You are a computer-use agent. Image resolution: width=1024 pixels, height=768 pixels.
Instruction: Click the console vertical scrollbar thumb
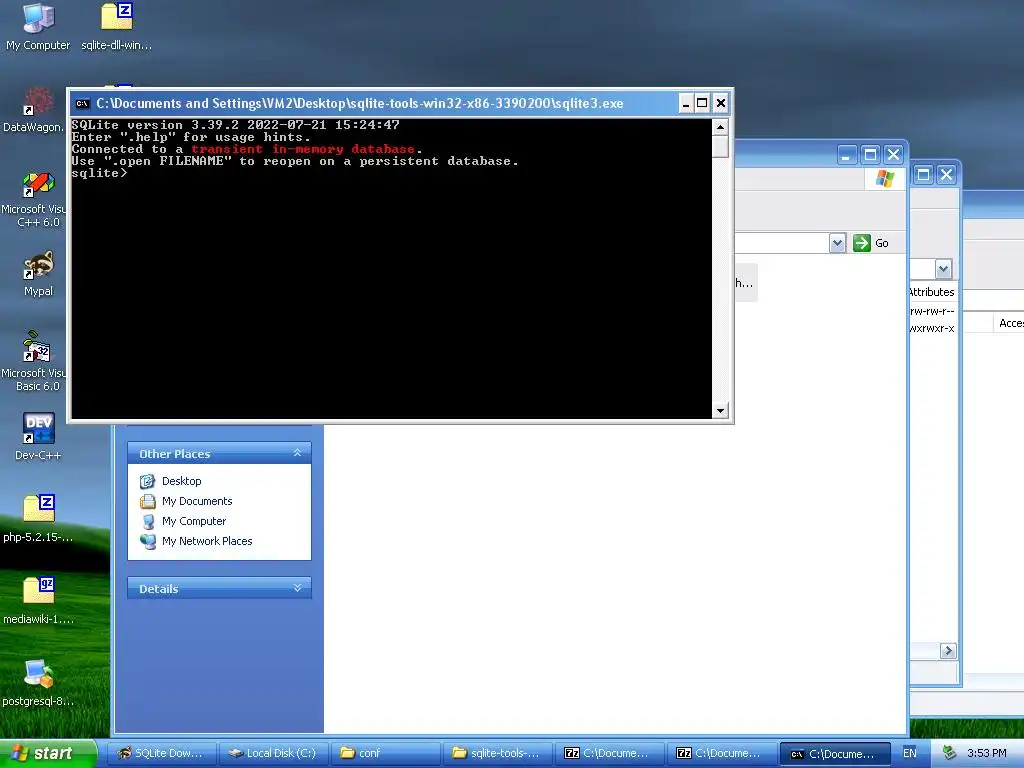[720, 146]
